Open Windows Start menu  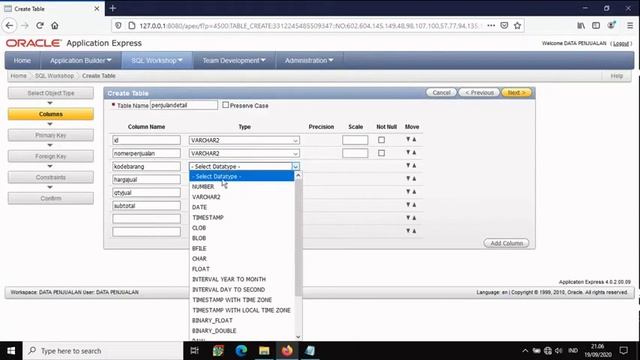[11, 351]
